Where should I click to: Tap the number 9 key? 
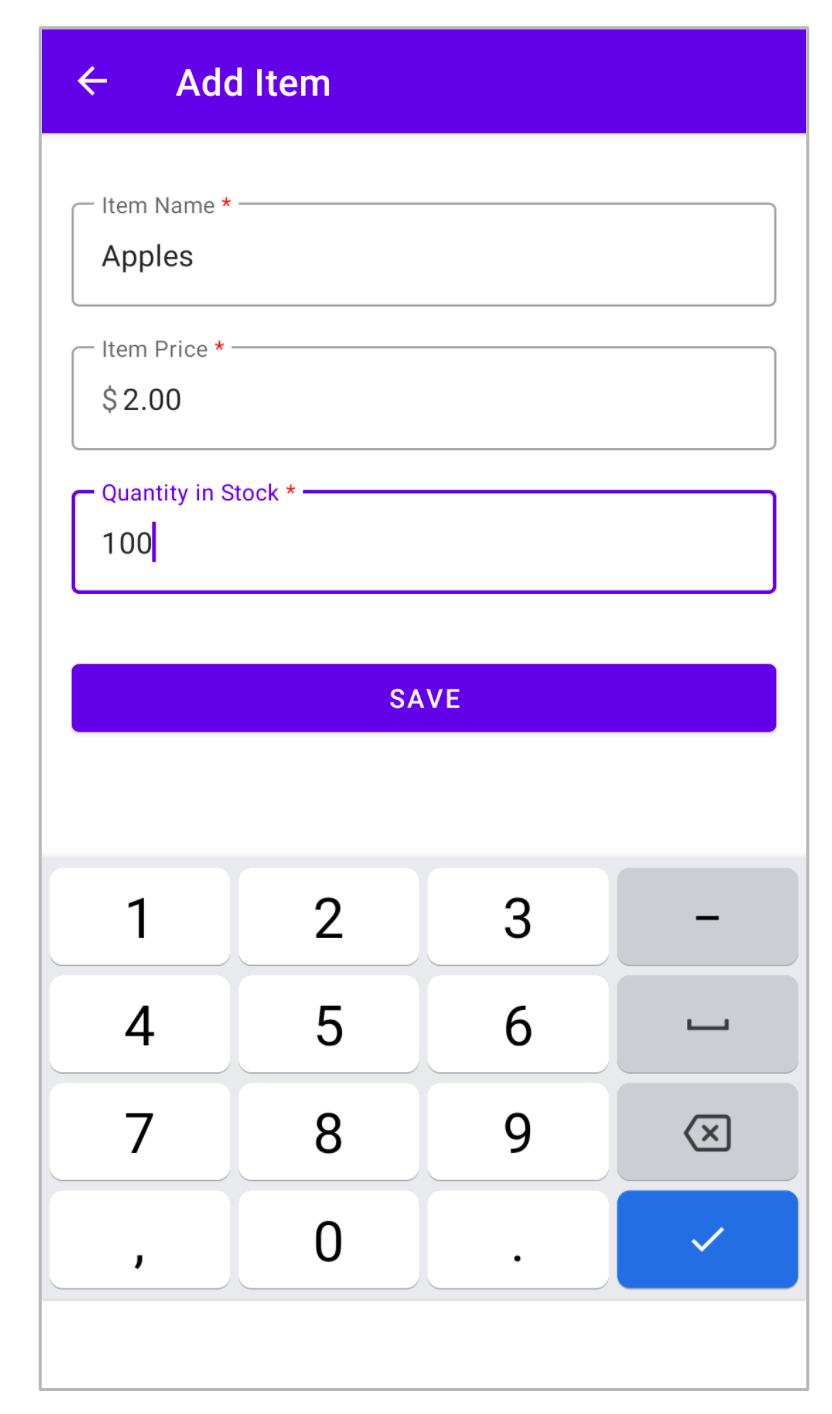pyautogui.click(x=518, y=1132)
